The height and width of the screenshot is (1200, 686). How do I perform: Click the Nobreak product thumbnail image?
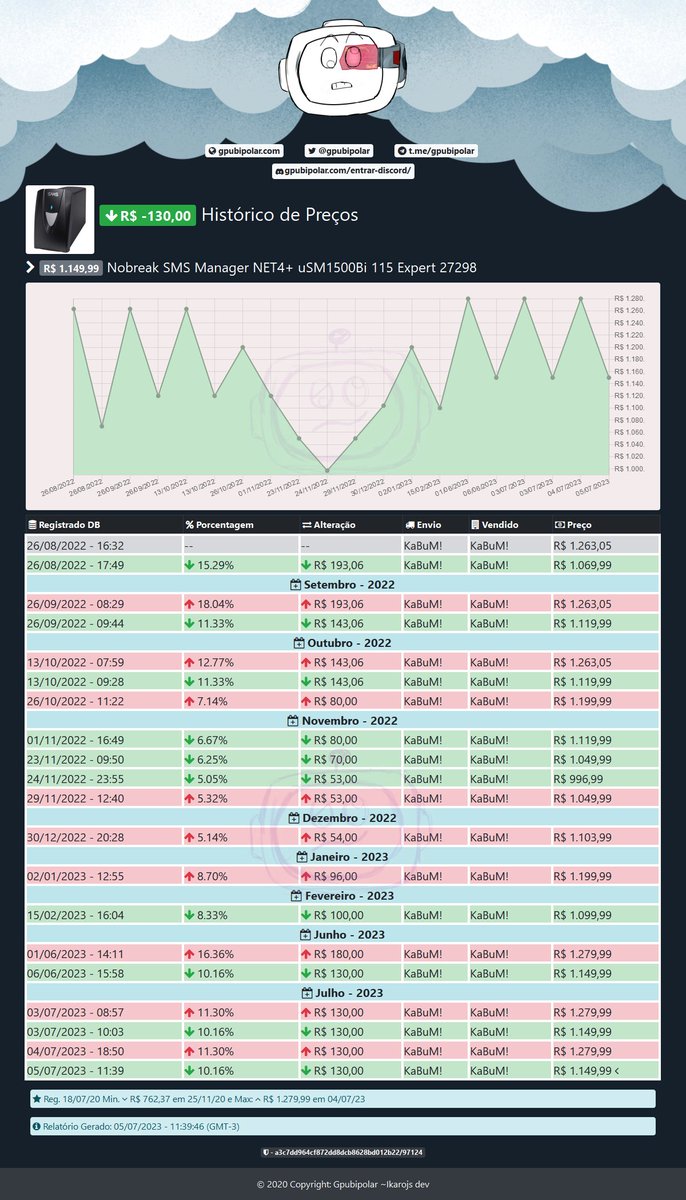60,219
